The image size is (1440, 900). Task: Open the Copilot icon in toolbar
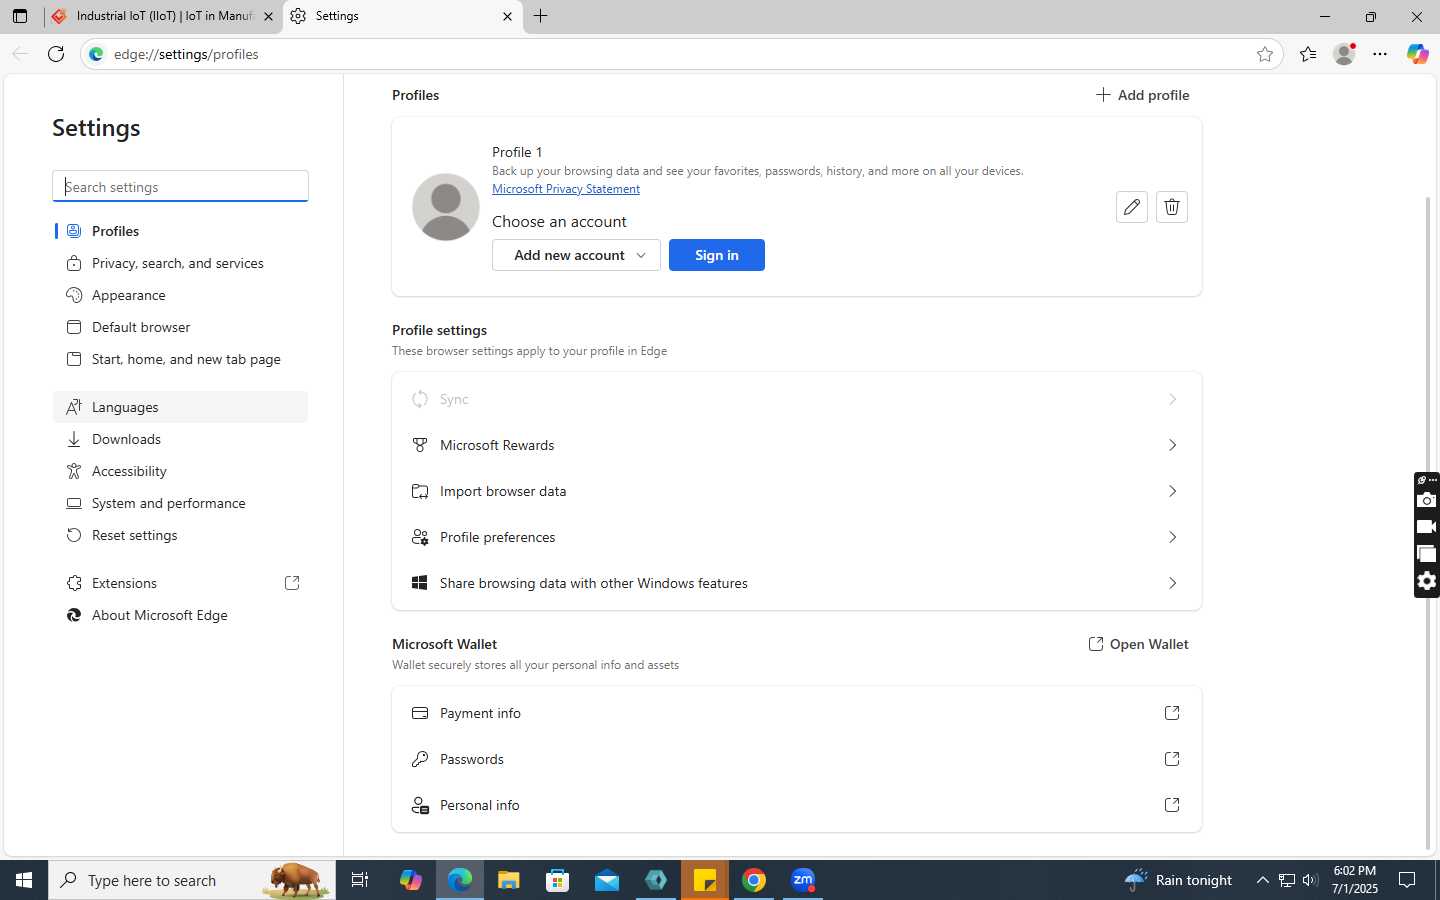[x=1417, y=54]
